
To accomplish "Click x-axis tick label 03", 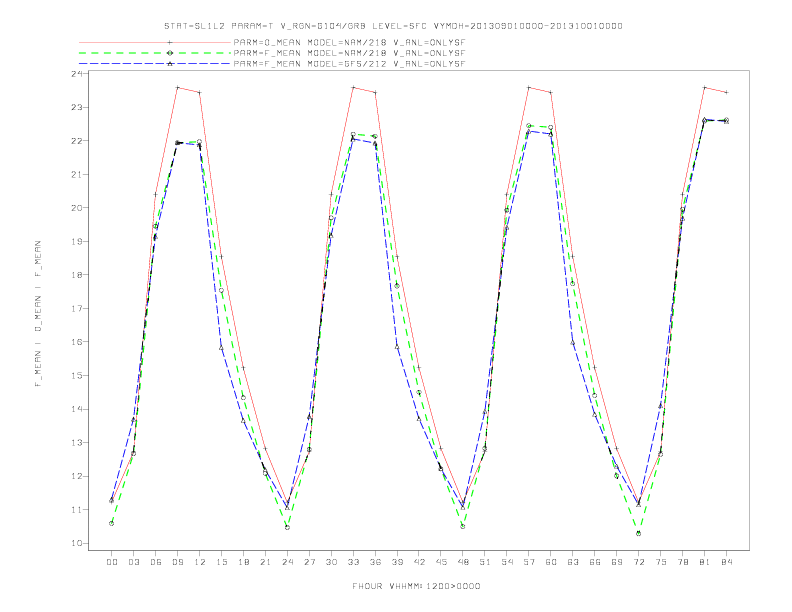I will 133,562.
